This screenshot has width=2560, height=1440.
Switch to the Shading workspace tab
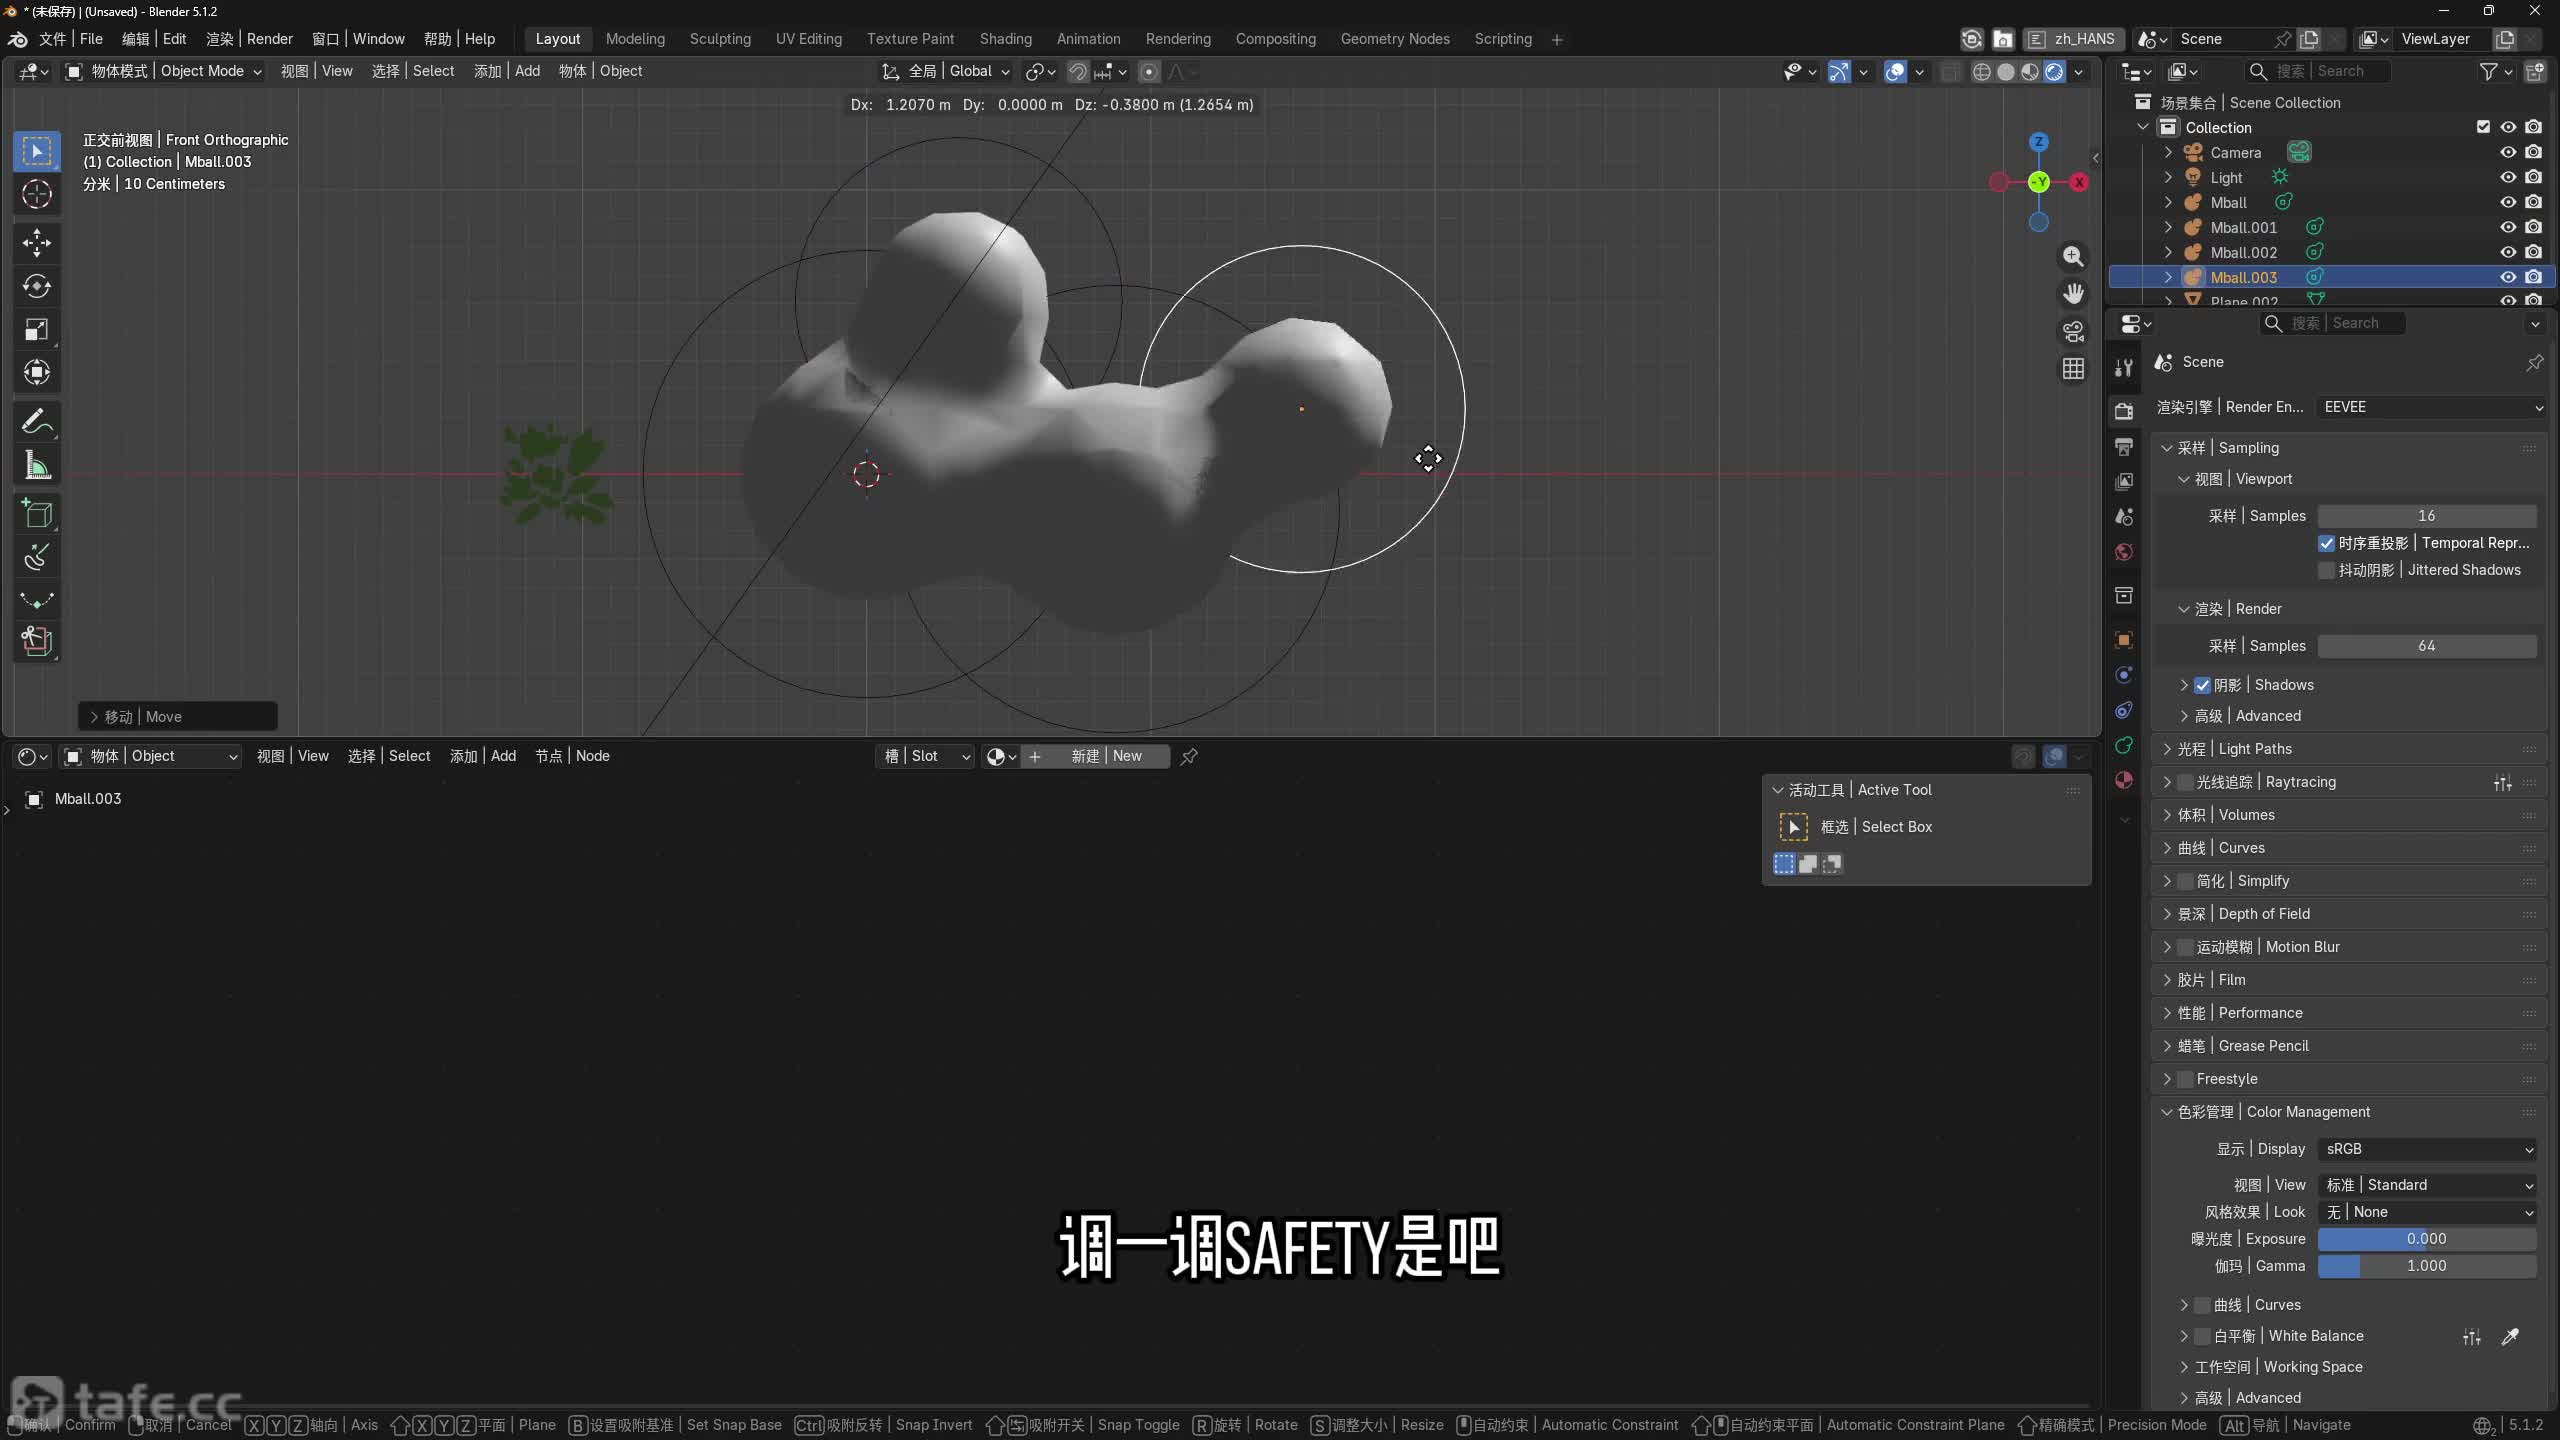click(x=1005, y=39)
